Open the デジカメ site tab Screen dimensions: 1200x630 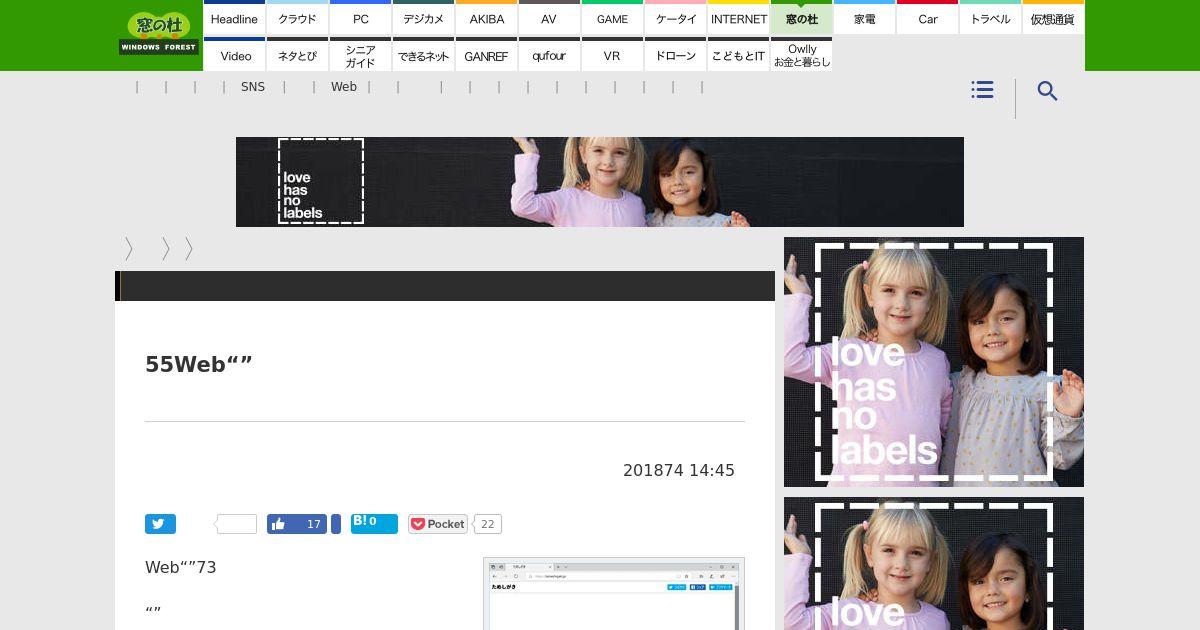click(423, 18)
